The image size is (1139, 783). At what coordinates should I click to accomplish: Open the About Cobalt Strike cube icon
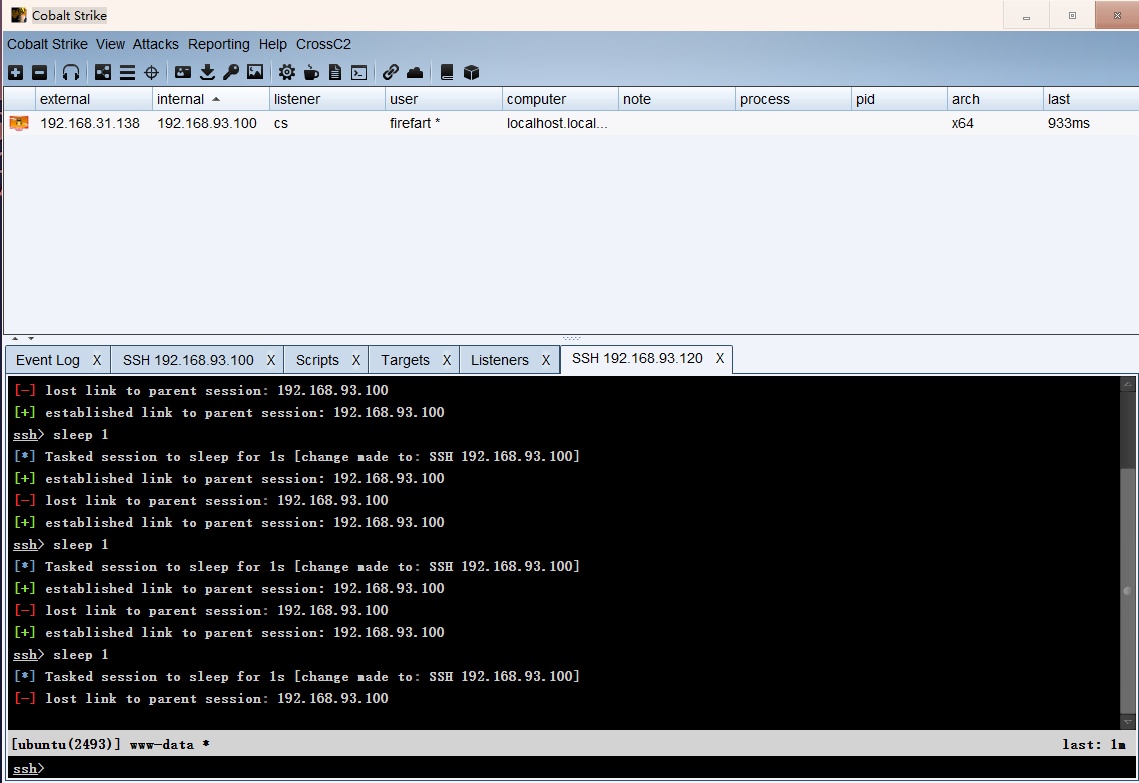pos(470,72)
